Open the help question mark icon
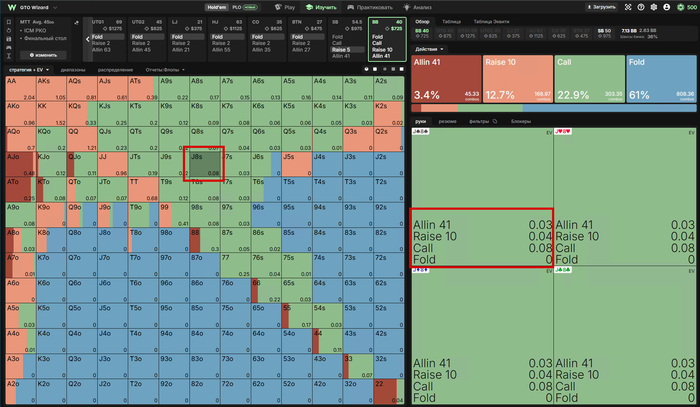 click(x=641, y=7)
